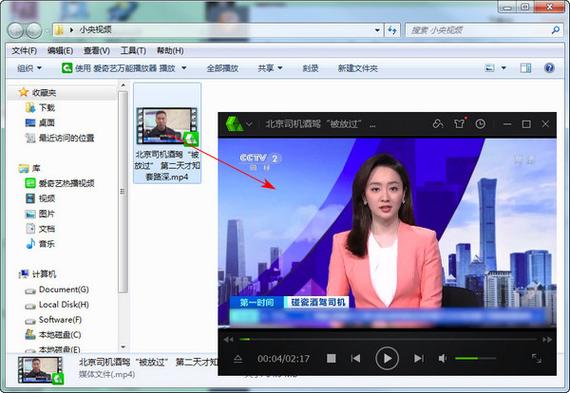Click 新建文件夹 button
The image size is (570, 393).
click(358, 68)
